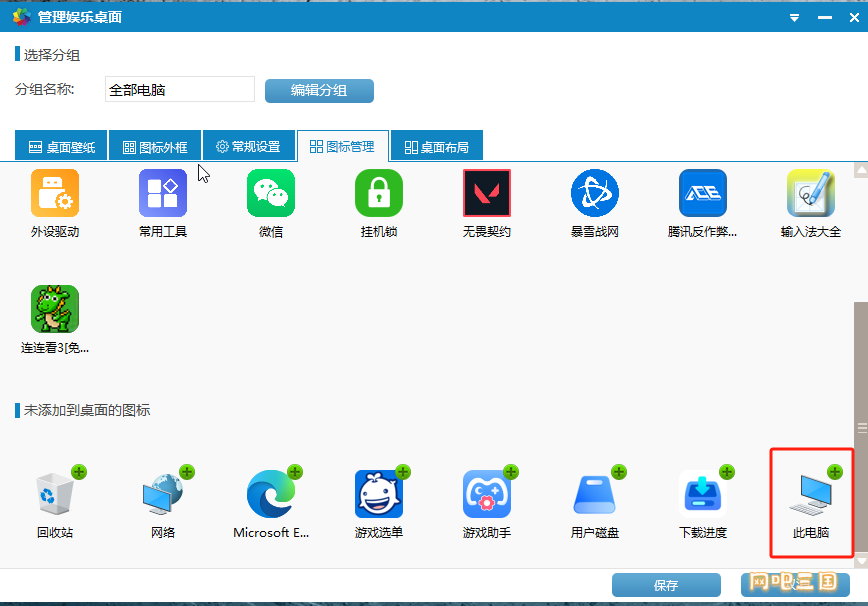Click the 编辑分组 button
This screenshot has width=868, height=606.
319,91
